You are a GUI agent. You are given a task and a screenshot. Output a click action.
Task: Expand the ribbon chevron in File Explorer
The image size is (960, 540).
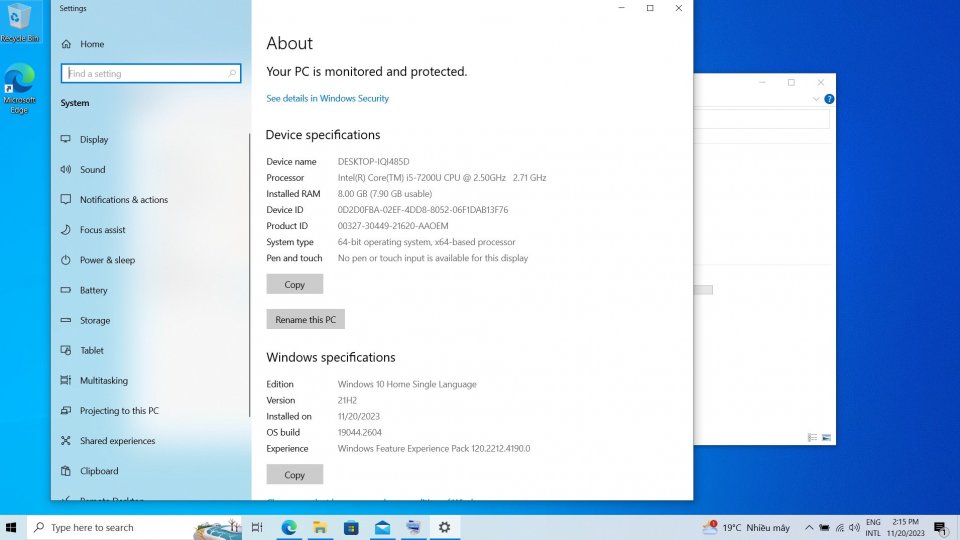(x=817, y=99)
